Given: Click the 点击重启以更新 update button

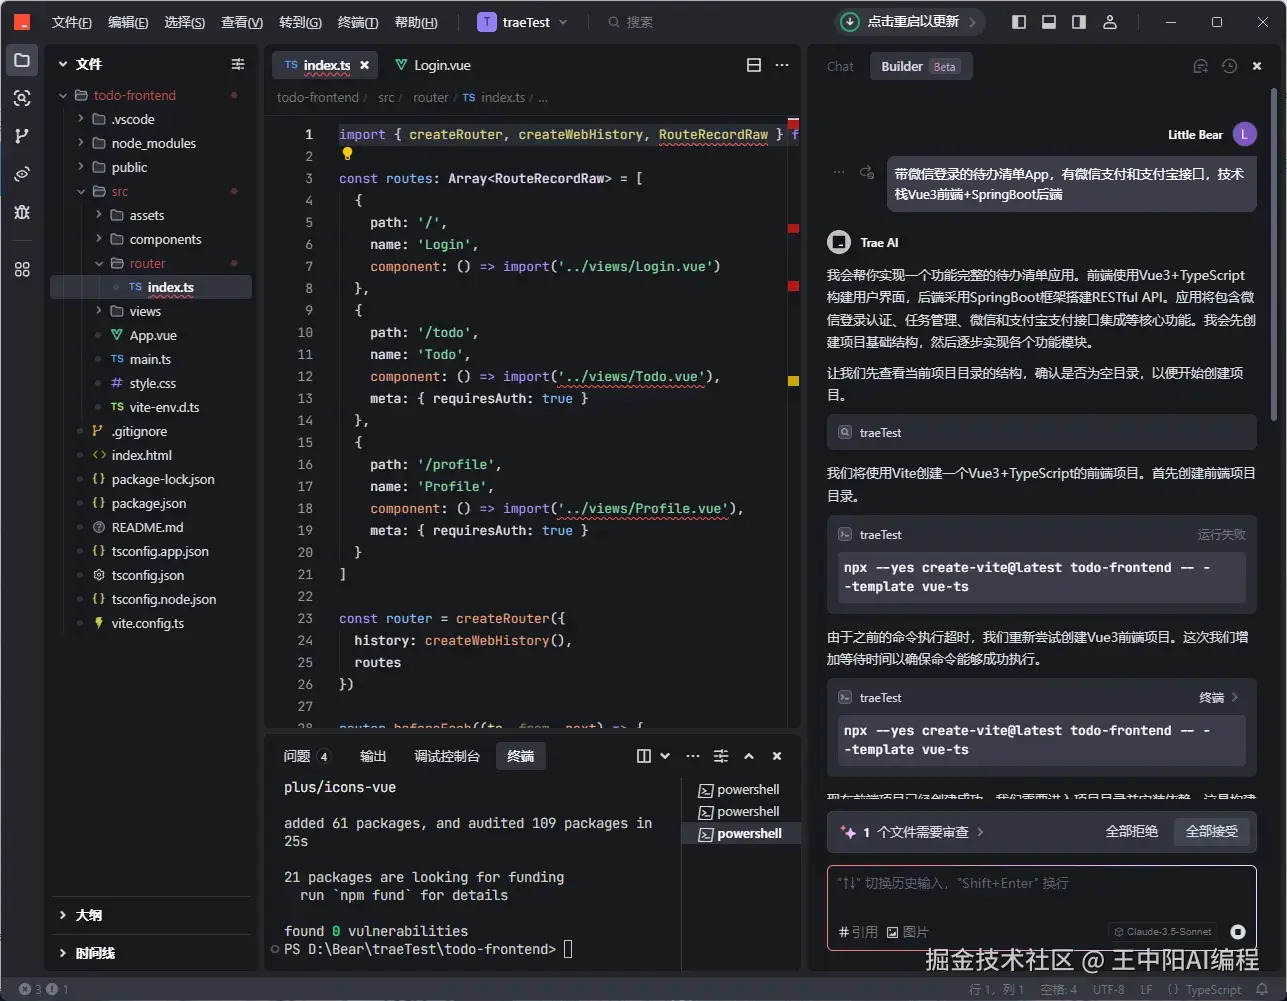Looking at the screenshot, I should coord(909,22).
